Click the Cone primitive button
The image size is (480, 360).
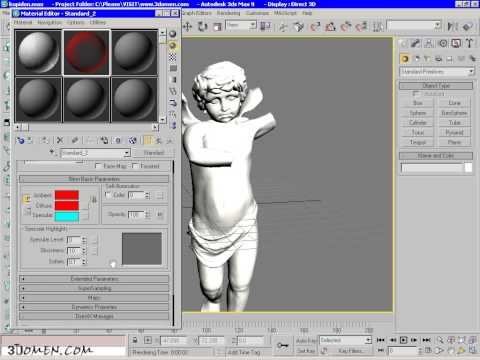[454, 103]
